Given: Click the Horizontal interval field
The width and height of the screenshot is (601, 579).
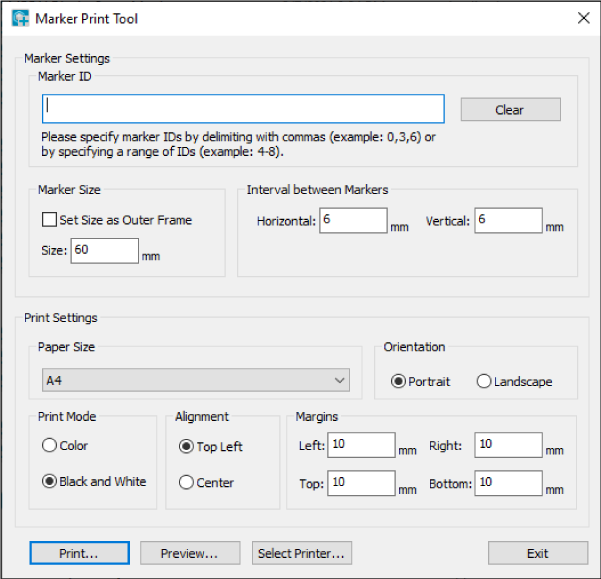Looking at the screenshot, I should coord(353,220).
